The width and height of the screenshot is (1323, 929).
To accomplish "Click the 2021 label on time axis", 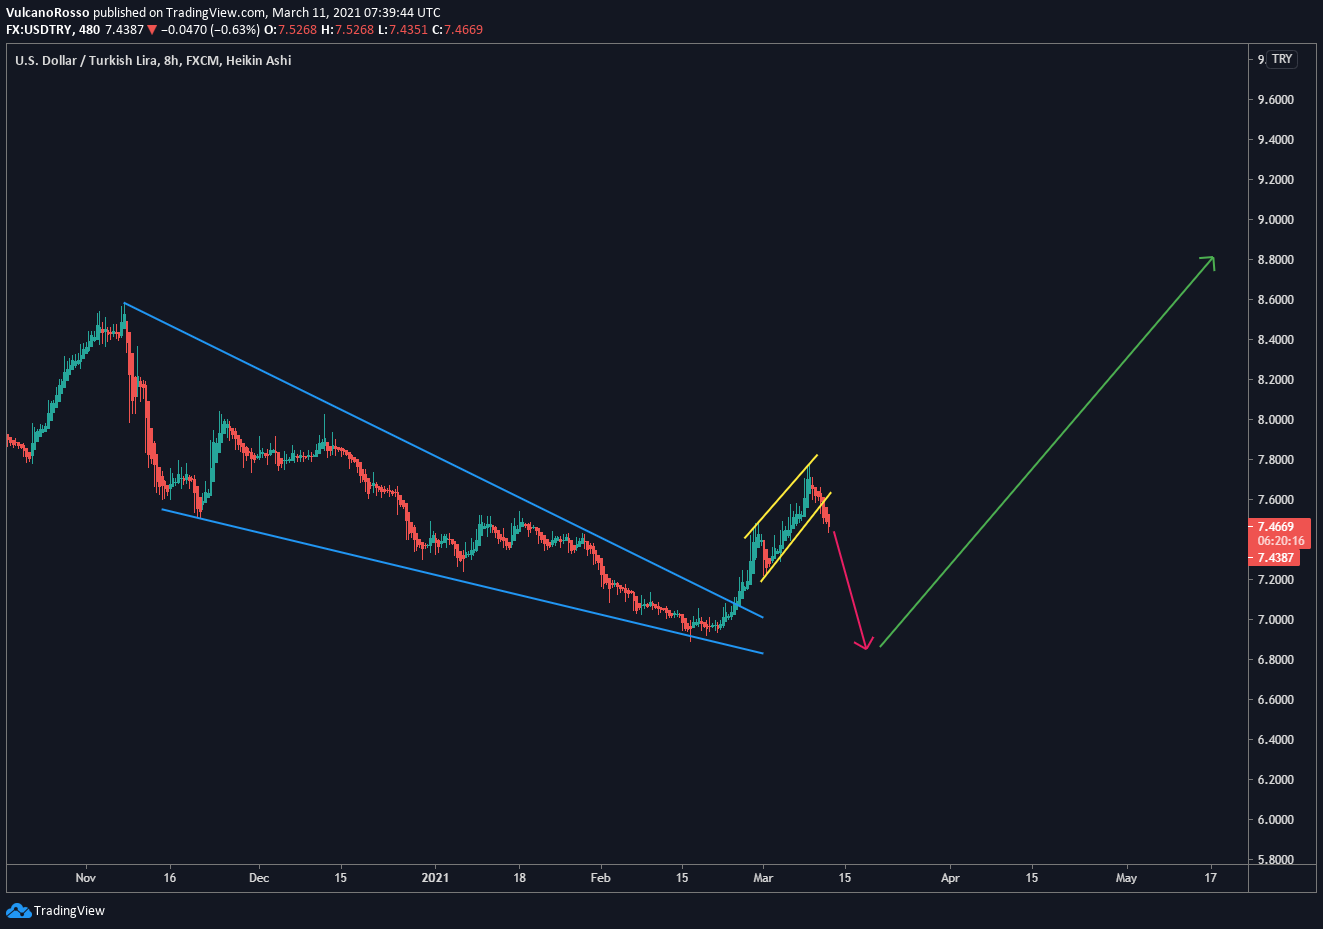I will pos(435,878).
